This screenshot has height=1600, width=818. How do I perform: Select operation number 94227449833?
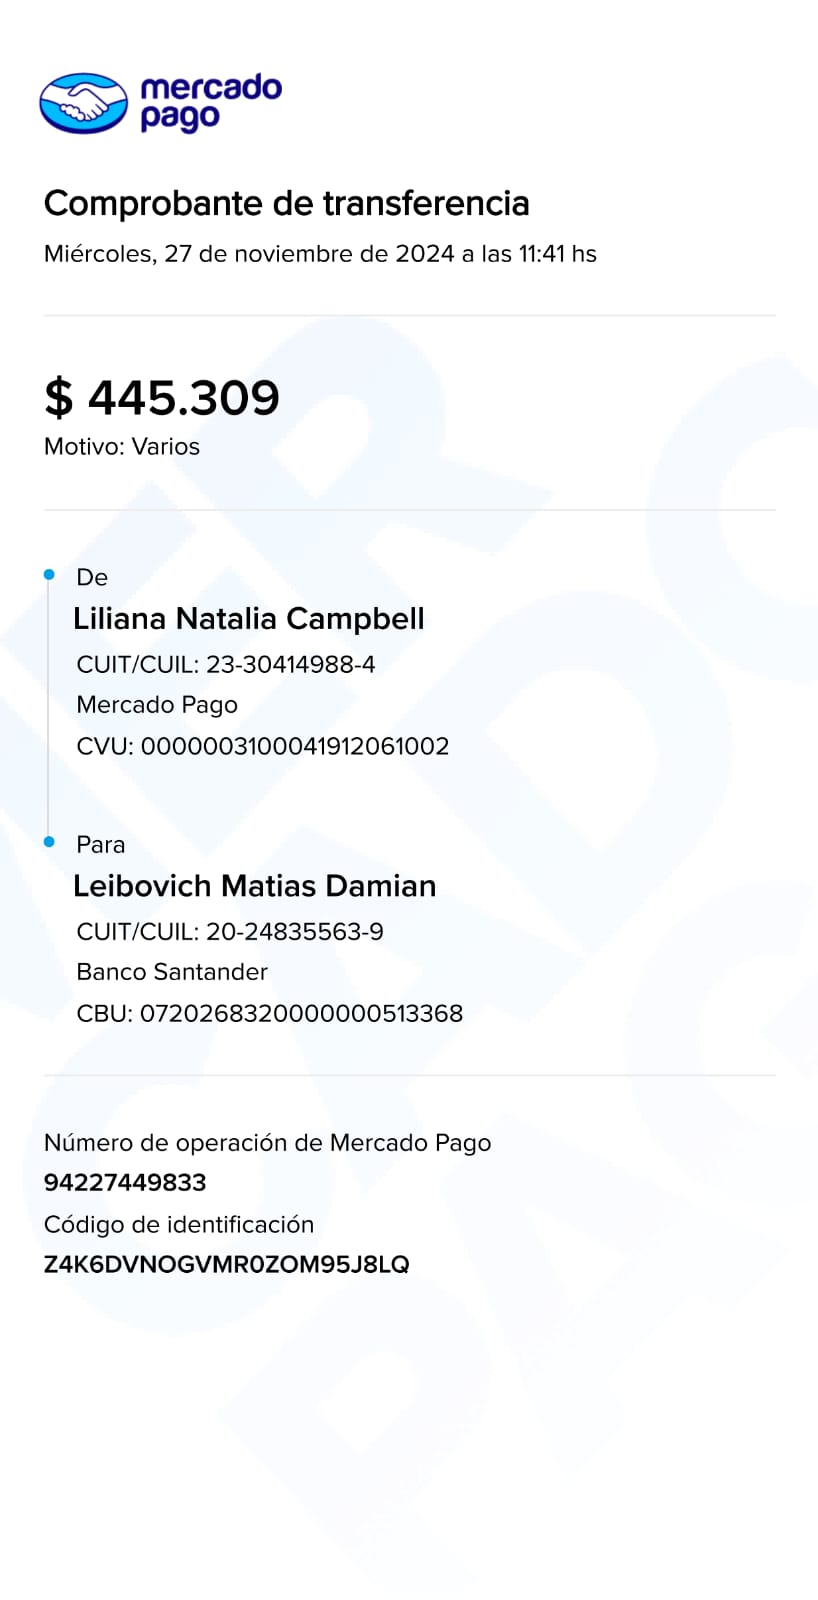click(125, 1183)
